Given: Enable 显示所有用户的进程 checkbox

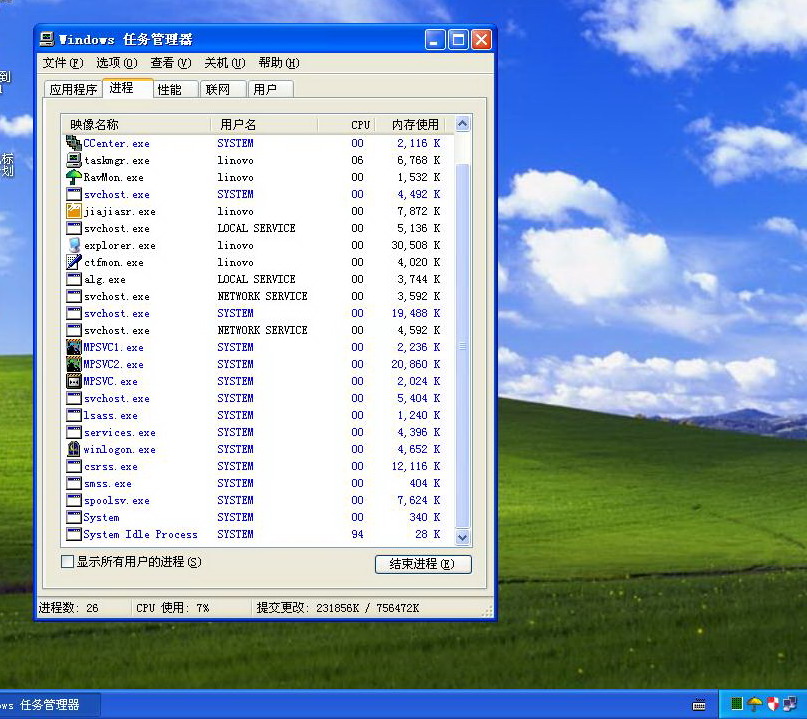Looking at the screenshot, I should tap(67, 562).
